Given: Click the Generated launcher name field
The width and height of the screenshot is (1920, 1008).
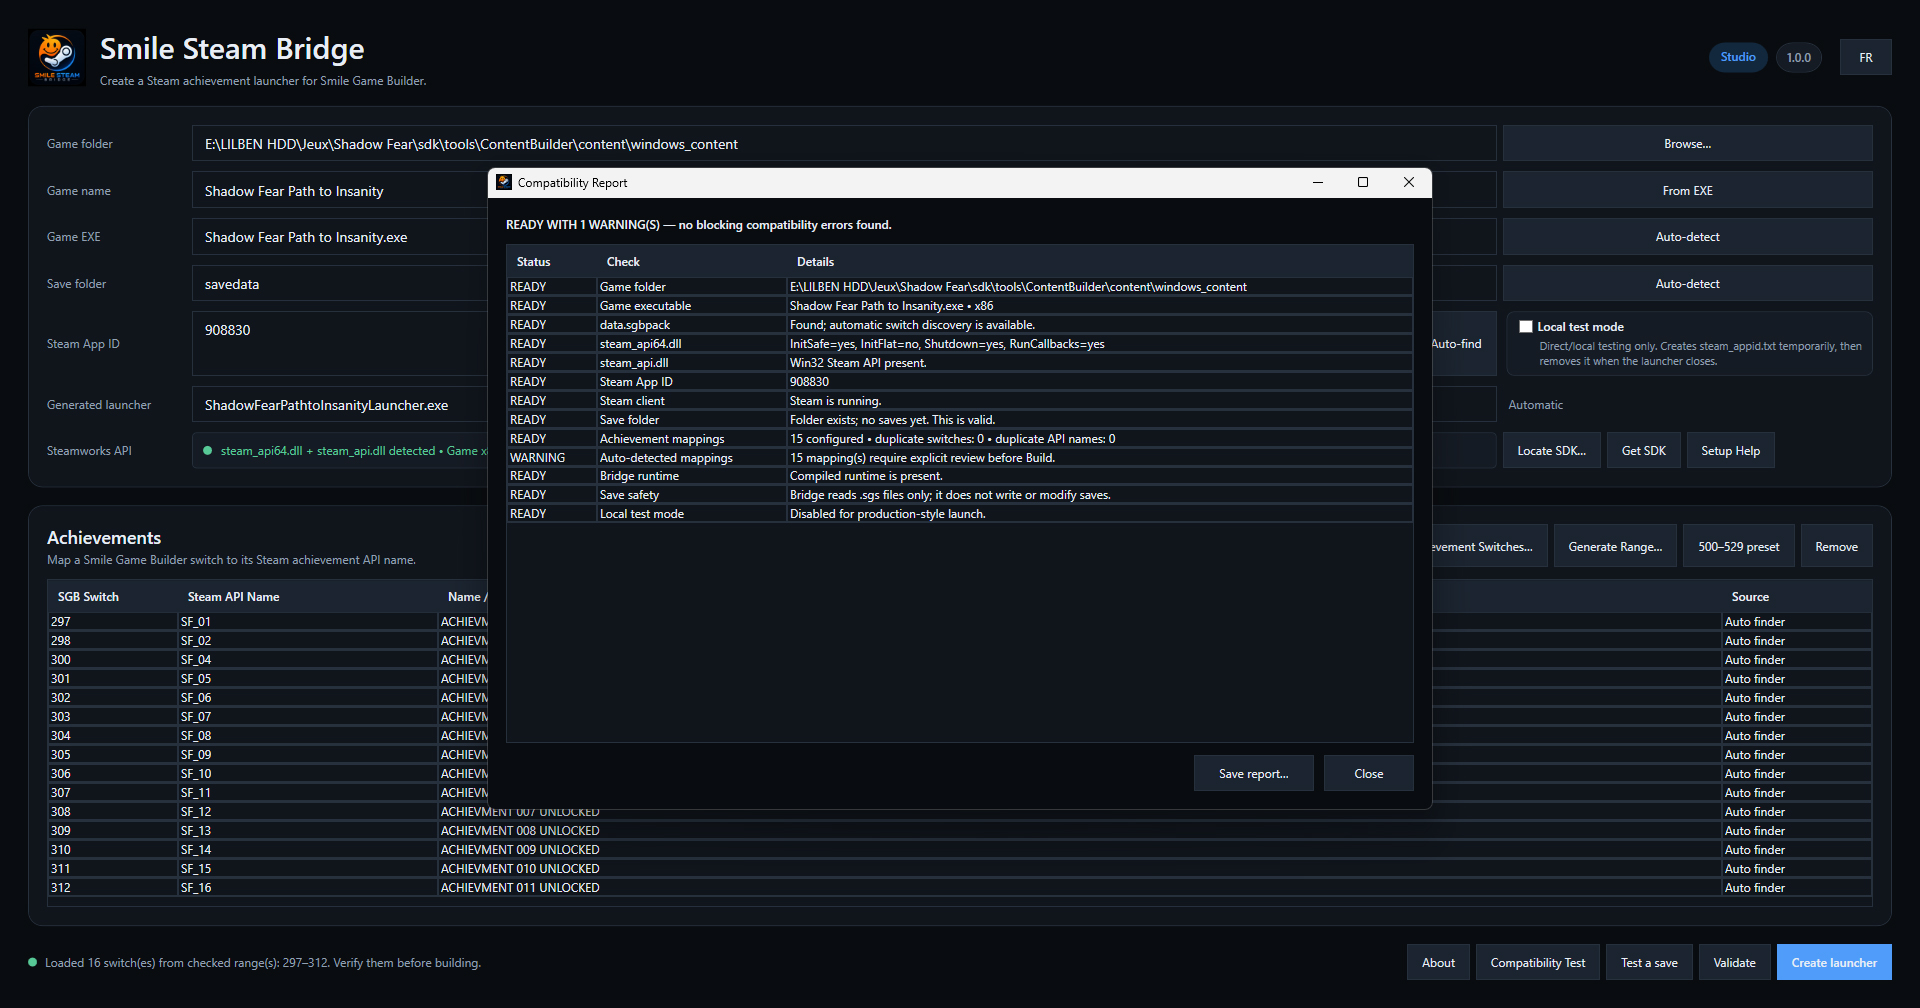Looking at the screenshot, I should click(340, 405).
